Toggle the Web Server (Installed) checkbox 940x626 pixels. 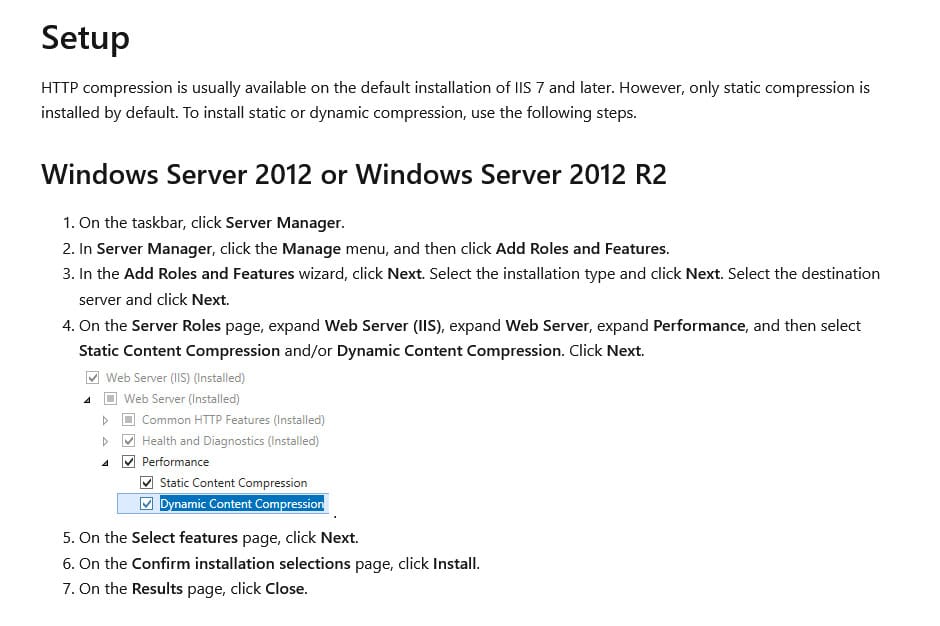111,399
